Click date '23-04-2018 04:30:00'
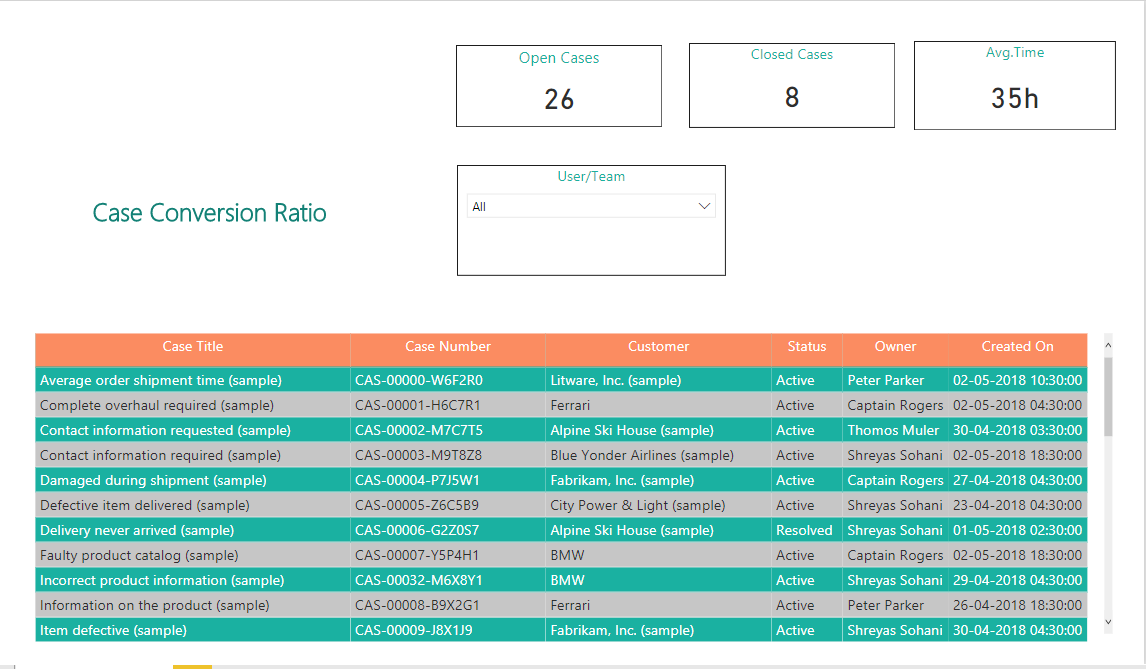Screen dimensions: 1146x669 (1017, 505)
